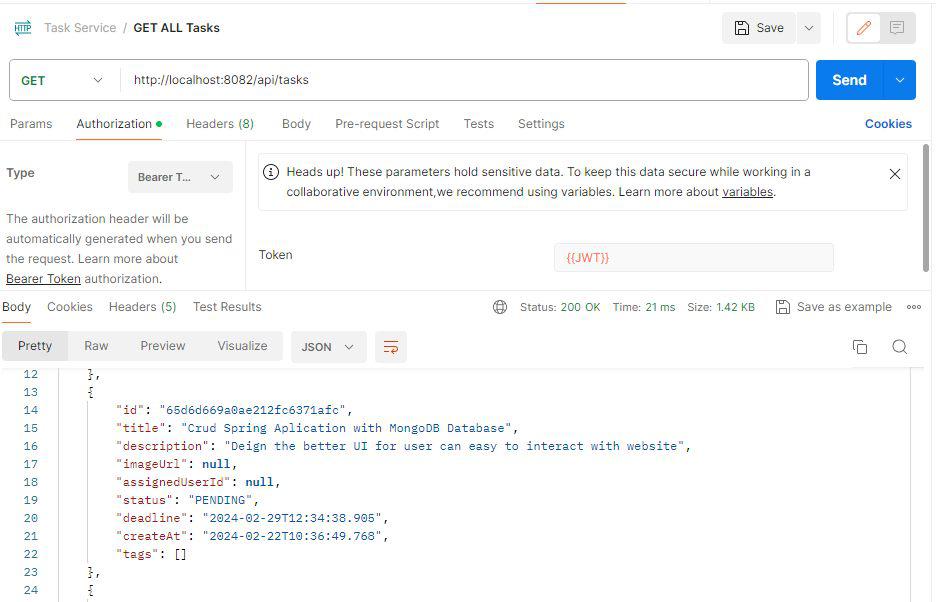Click the Task Service collection HTTP icon
The width and height of the screenshot is (936, 602).
coord(22,27)
